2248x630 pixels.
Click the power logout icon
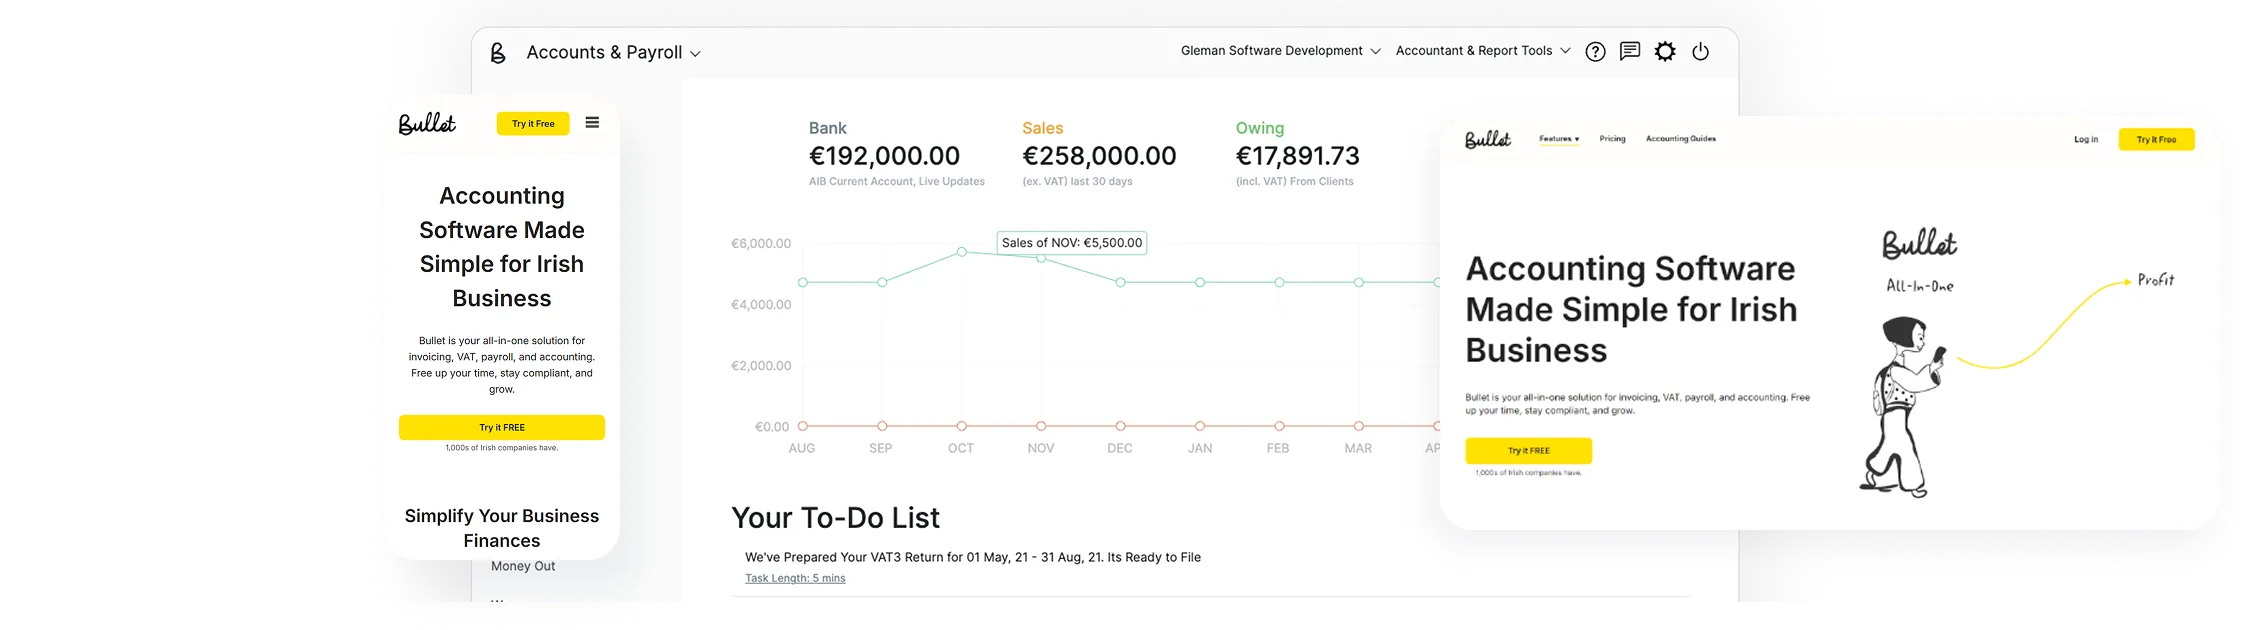point(1700,51)
